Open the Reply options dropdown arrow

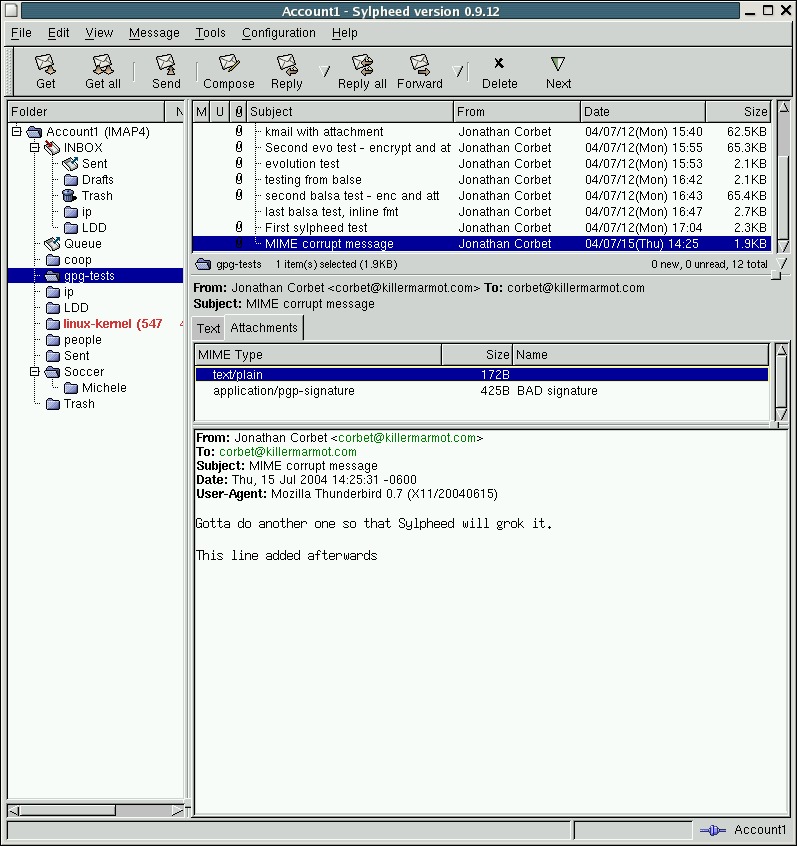(324, 71)
